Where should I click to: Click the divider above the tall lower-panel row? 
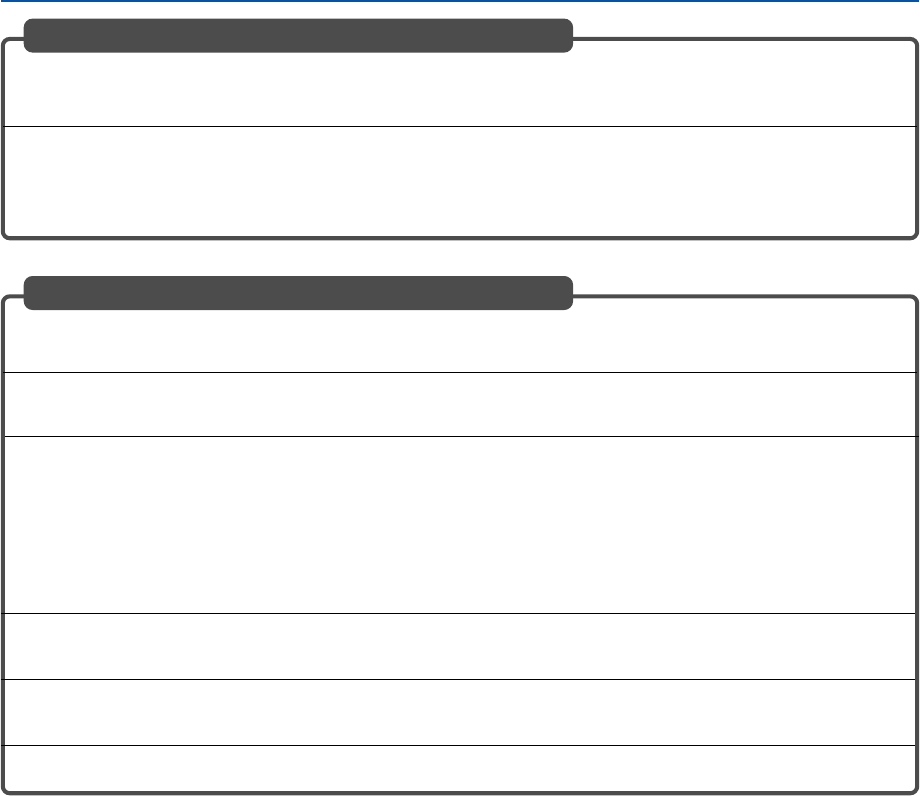pos(460,436)
